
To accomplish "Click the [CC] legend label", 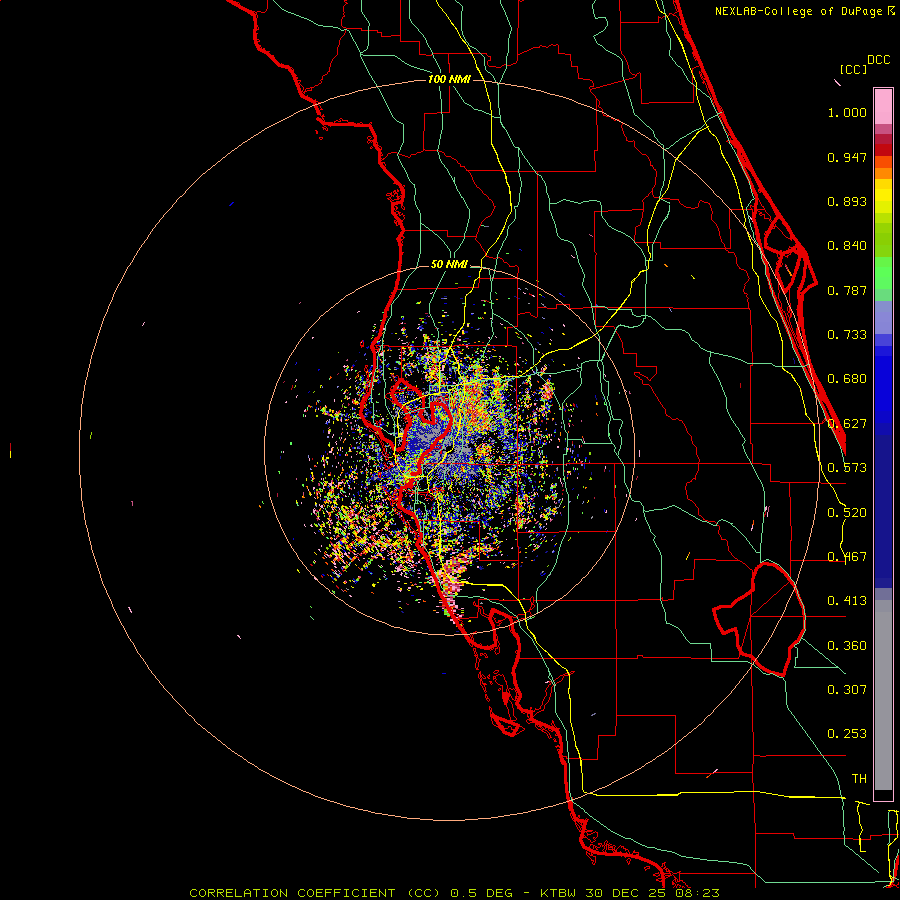I will tap(853, 69).
